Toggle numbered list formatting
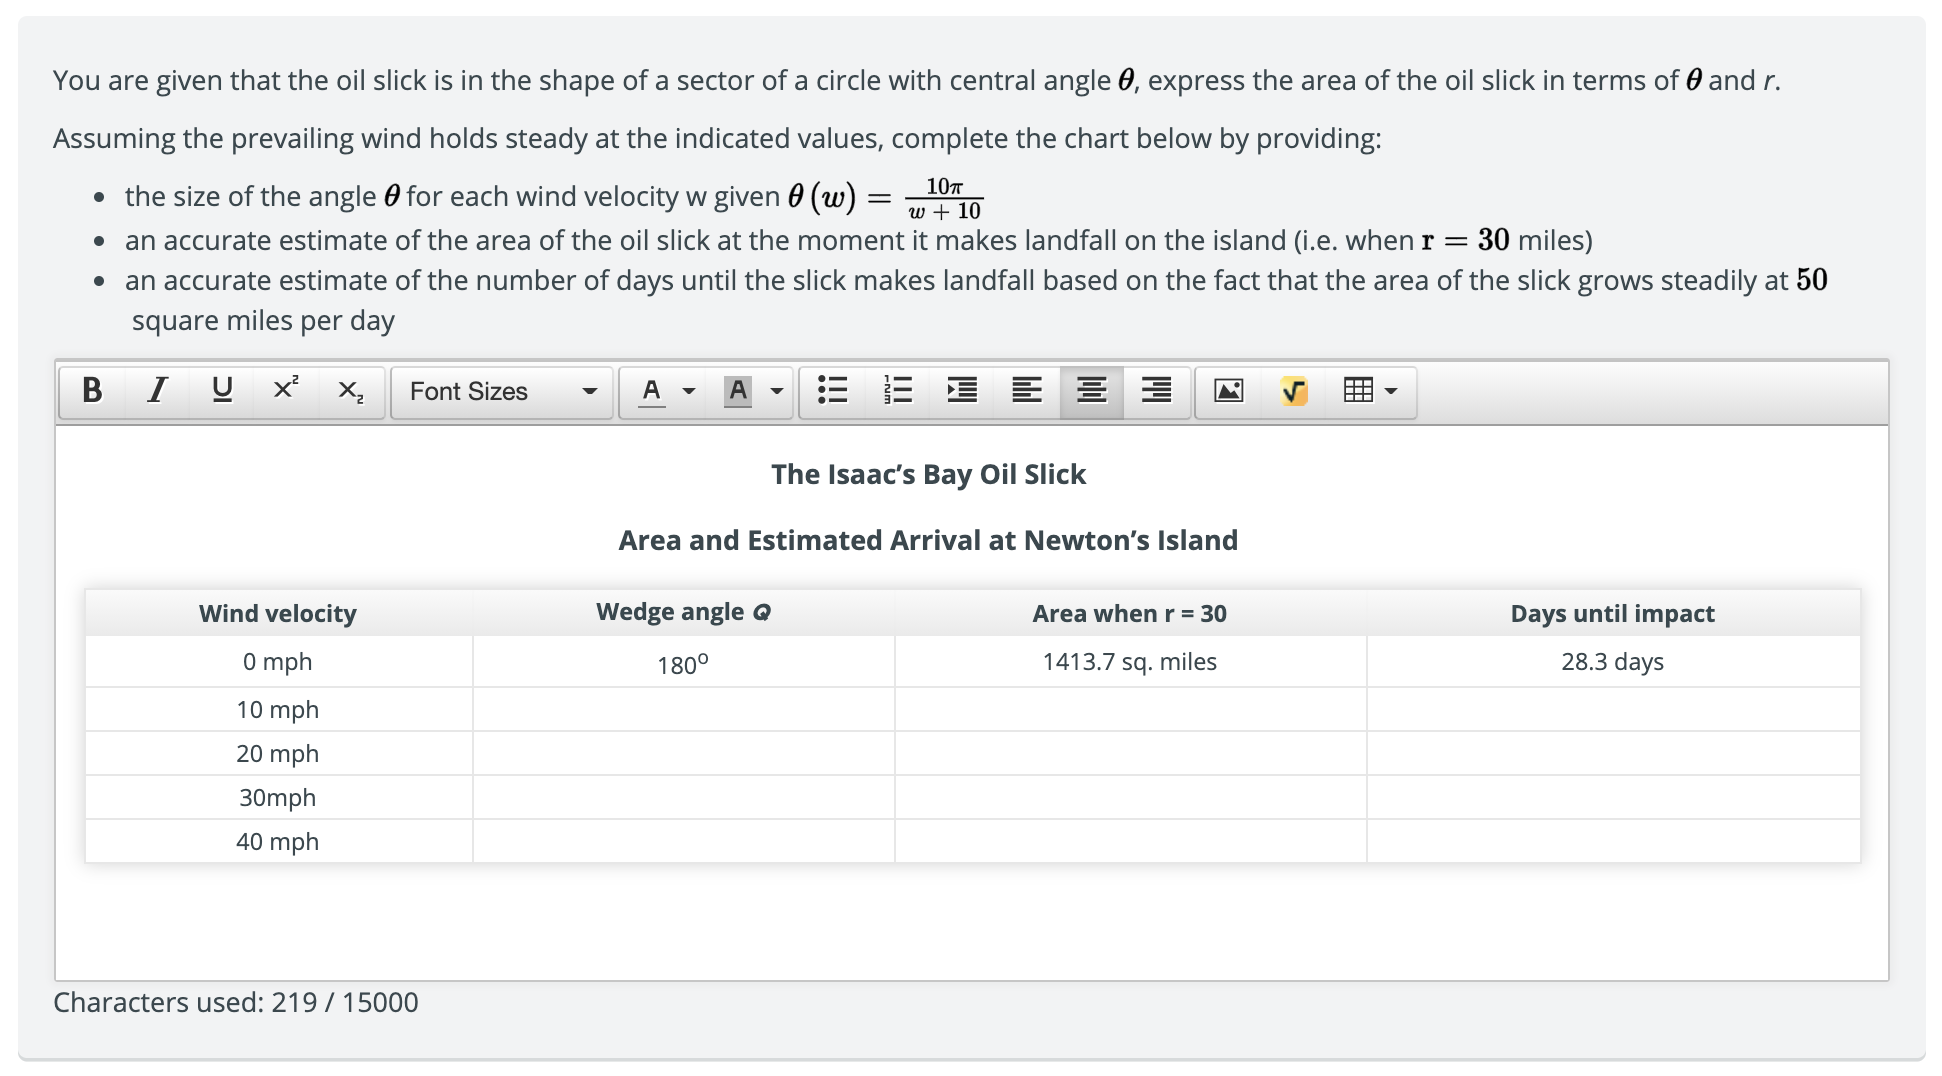Screen dimensions: 1942x1076 pyautogui.click(x=897, y=391)
